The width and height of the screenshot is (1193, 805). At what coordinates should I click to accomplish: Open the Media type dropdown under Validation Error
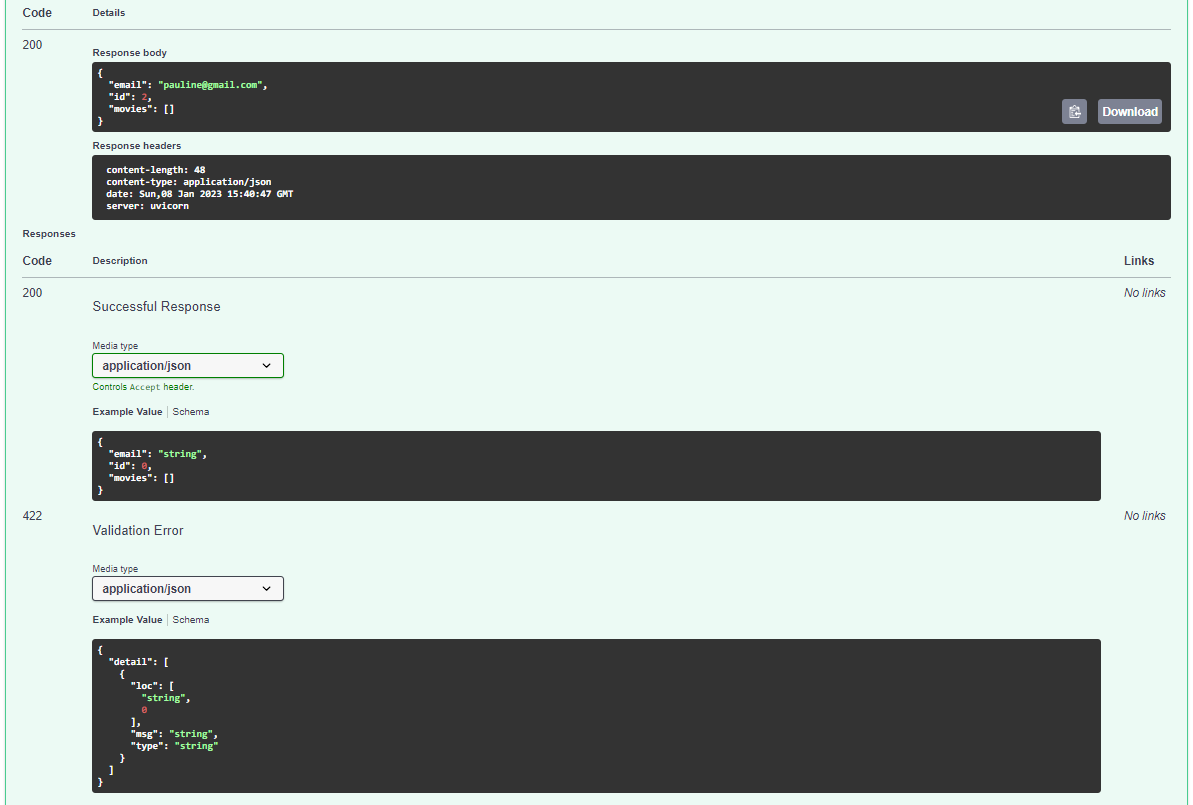point(187,588)
